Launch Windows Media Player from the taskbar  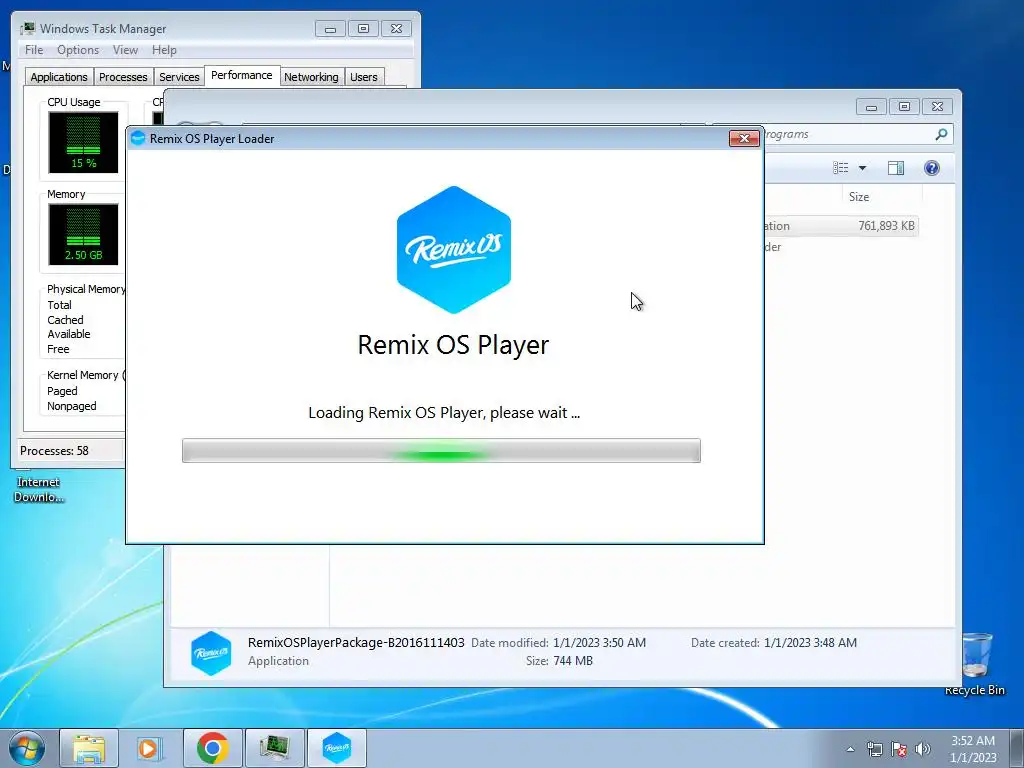point(148,748)
